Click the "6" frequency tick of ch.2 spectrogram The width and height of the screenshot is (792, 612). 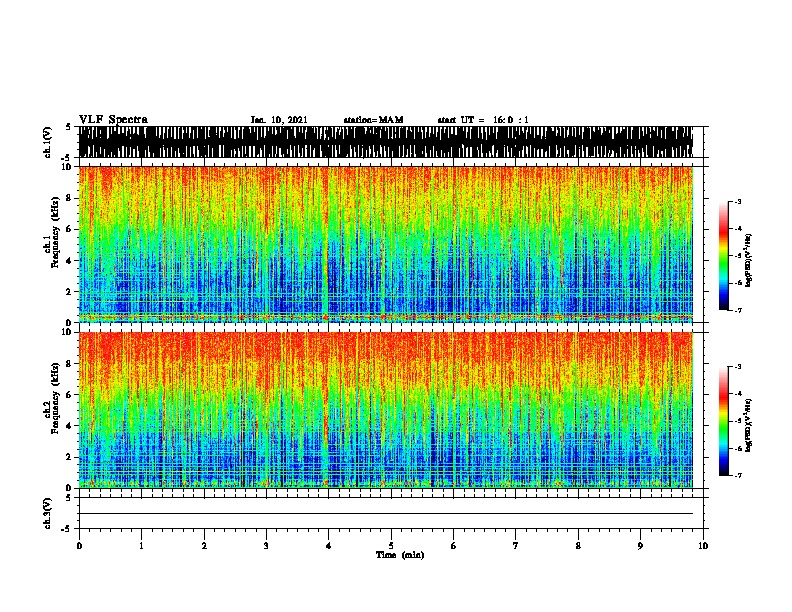tap(70, 395)
